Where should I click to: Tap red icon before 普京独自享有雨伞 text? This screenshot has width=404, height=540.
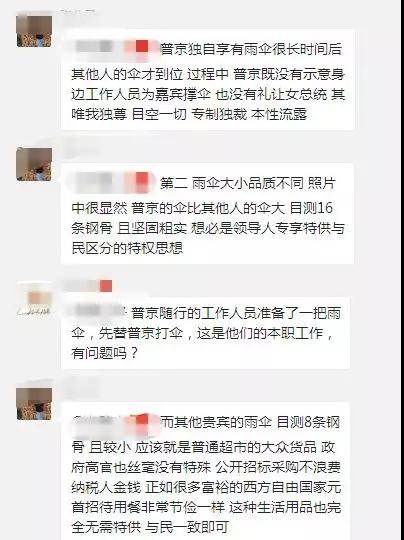pos(142,46)
